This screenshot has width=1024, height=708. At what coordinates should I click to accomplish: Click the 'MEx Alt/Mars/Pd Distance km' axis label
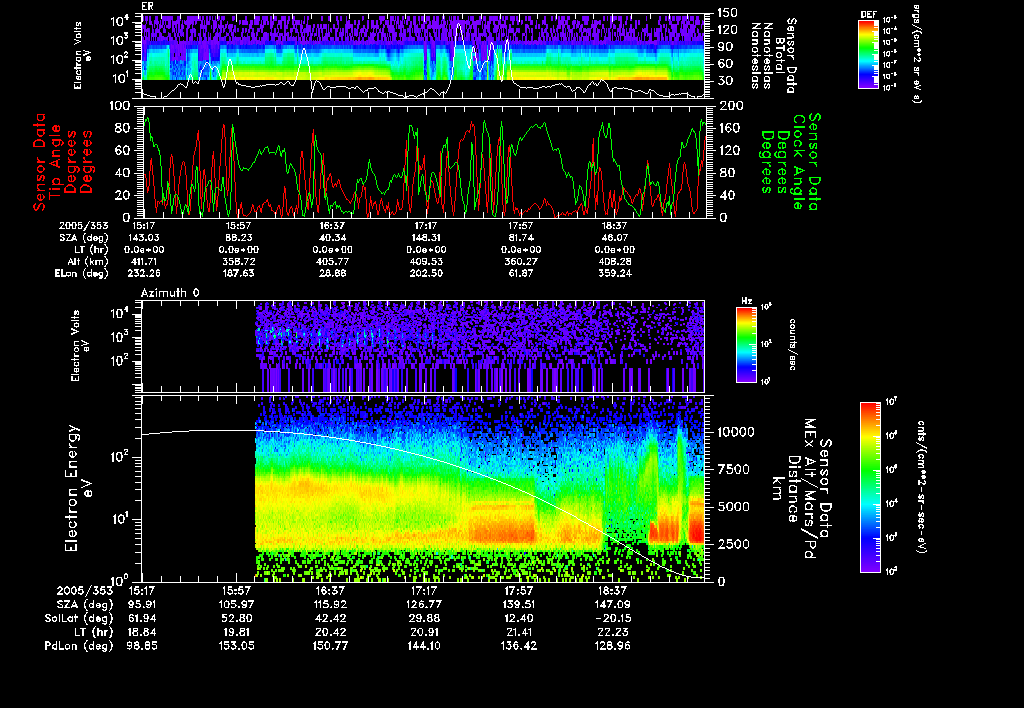coord(801,489)
